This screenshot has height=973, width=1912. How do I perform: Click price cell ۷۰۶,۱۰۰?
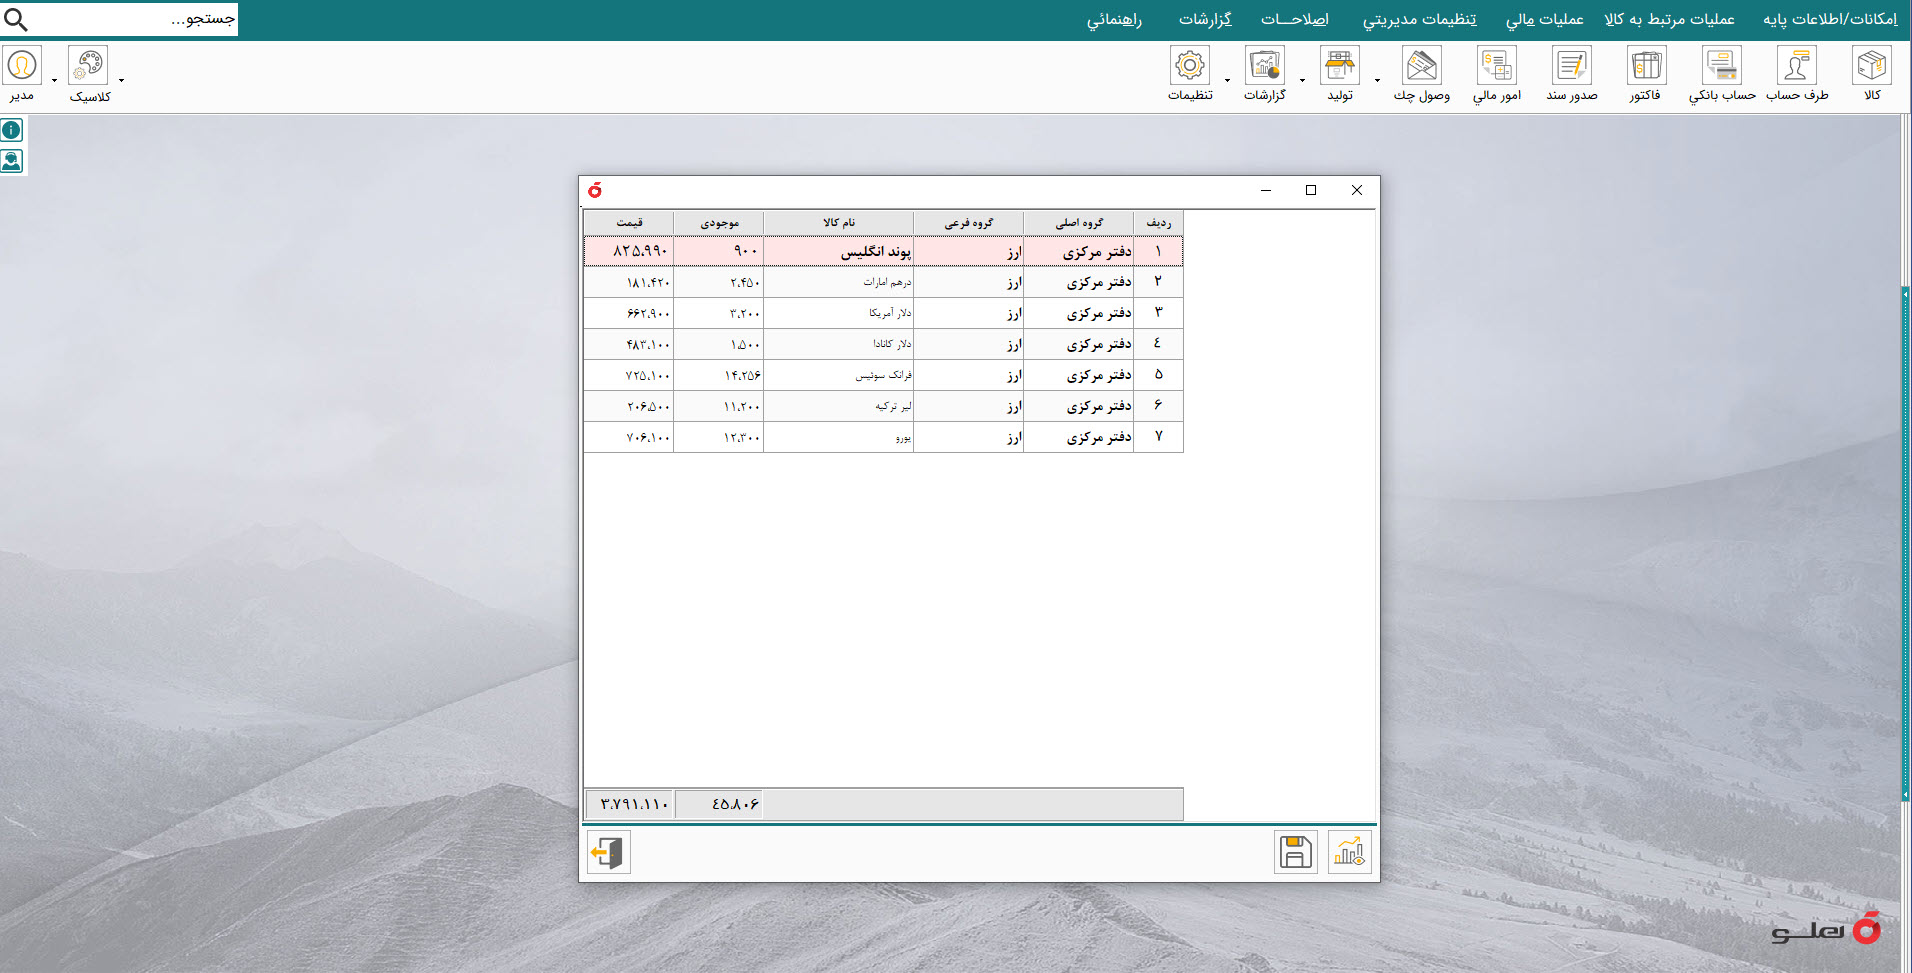point(629,437)
